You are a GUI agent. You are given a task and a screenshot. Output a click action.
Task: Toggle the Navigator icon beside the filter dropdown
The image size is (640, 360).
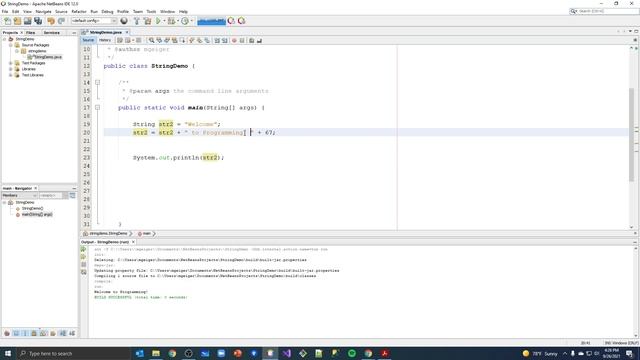pyautogui.click(x=72, y=196)
